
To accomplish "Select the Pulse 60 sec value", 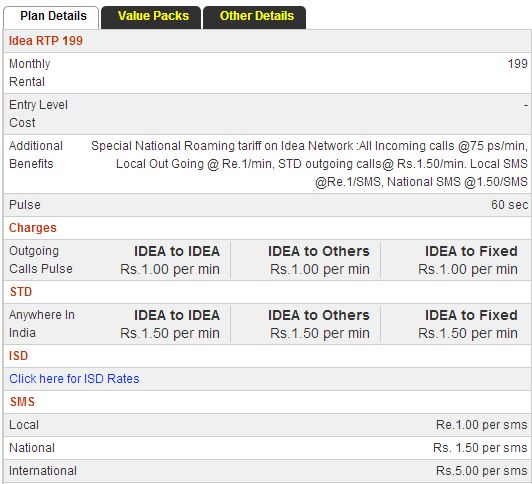I will [509, 205].
